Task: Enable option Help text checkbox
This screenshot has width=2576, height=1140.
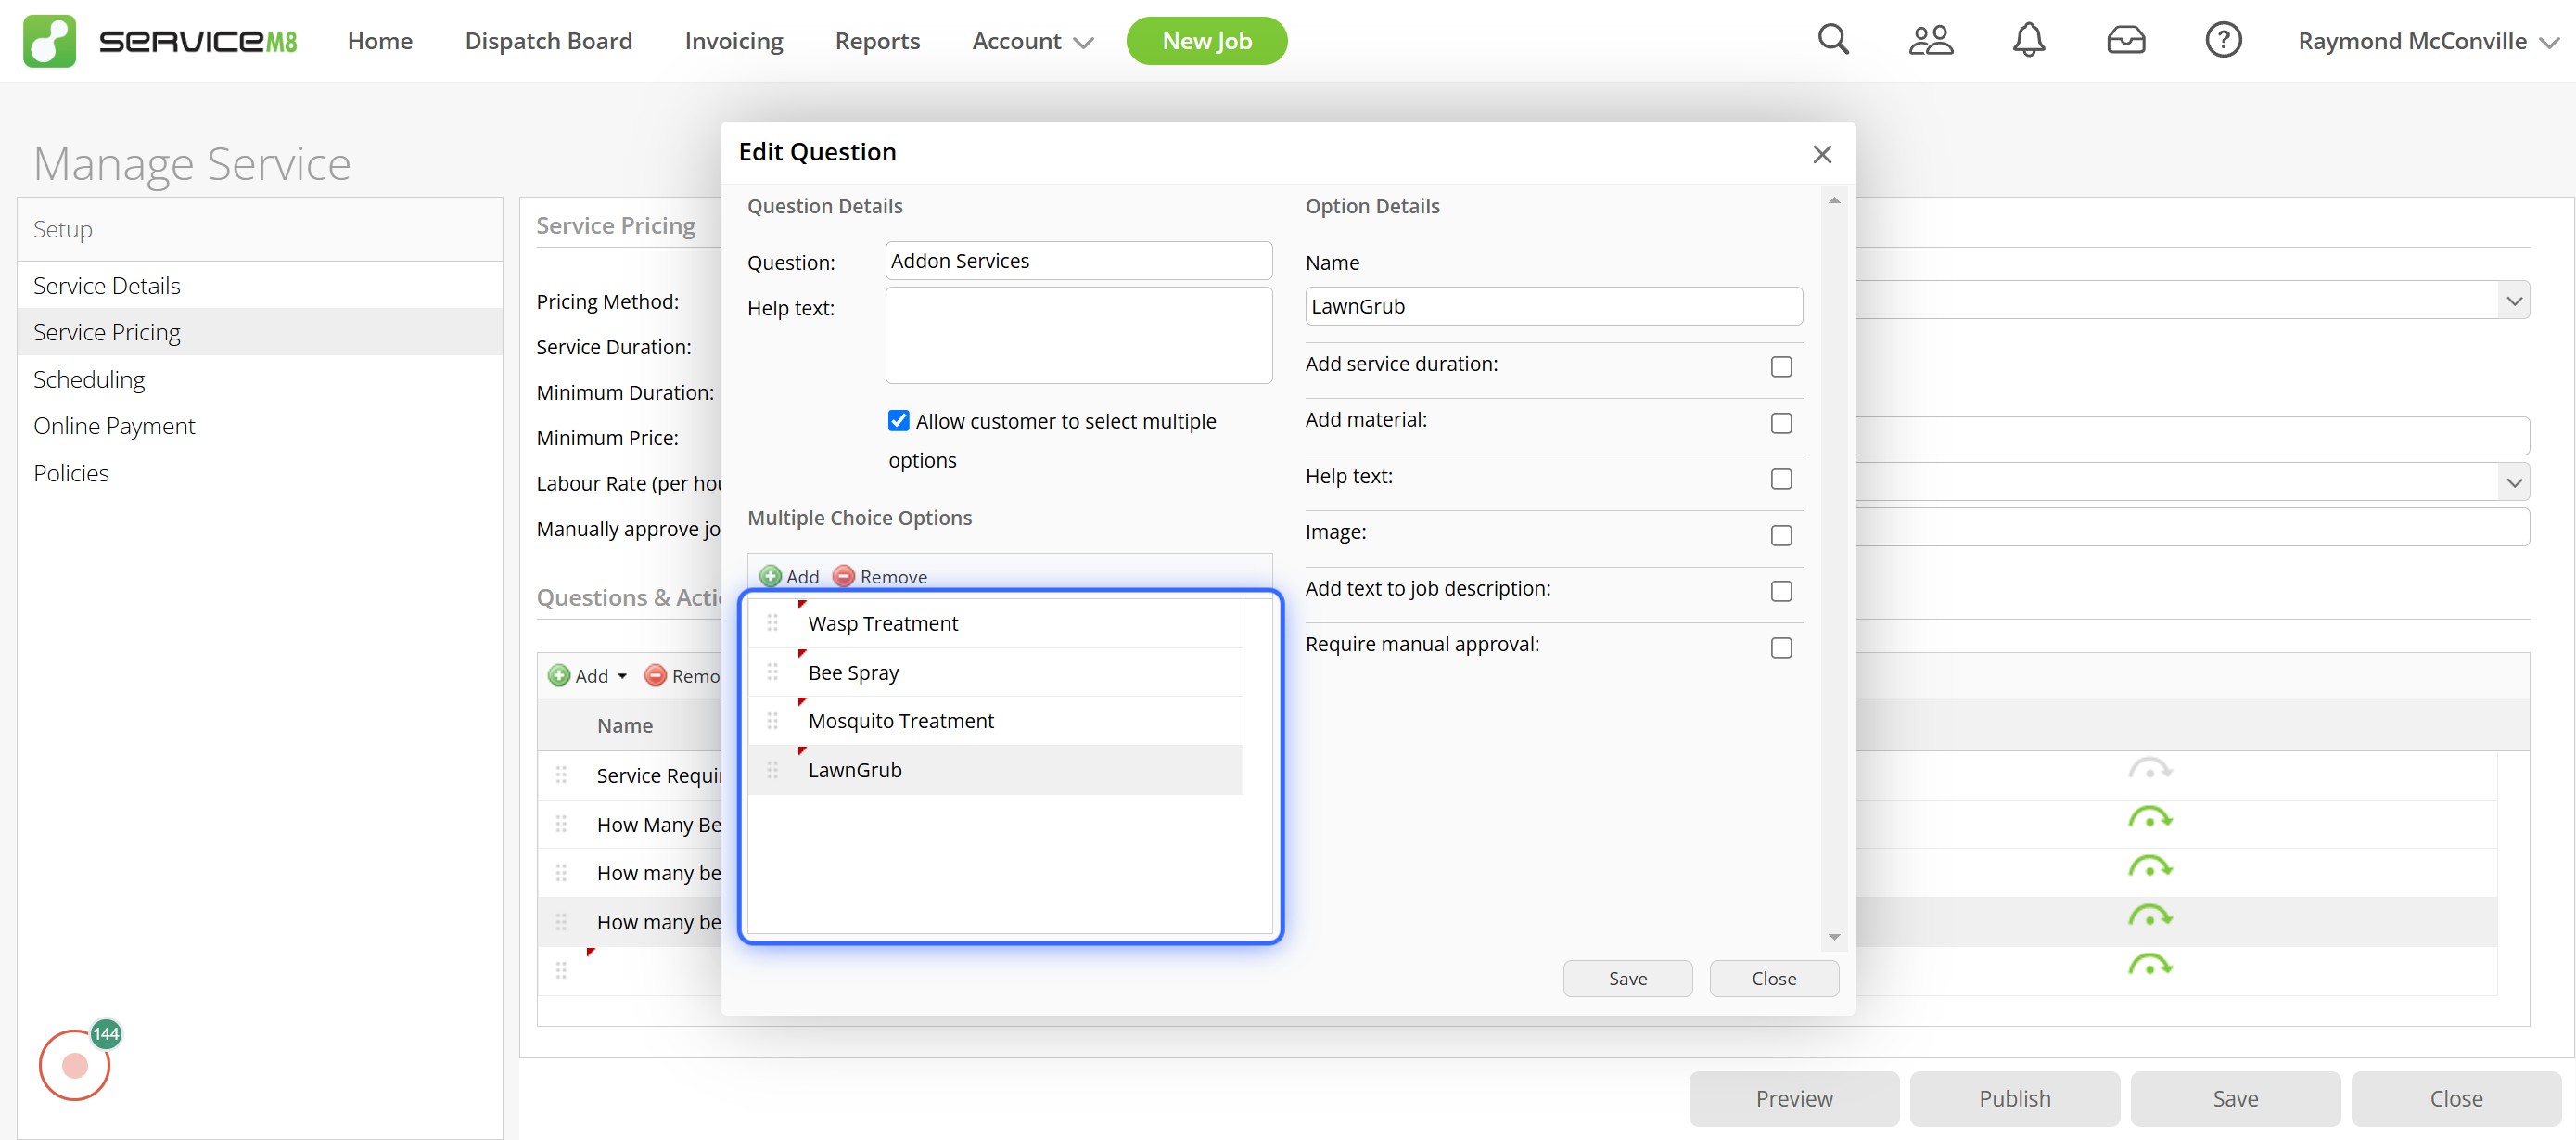Action: click(1781, 479)
